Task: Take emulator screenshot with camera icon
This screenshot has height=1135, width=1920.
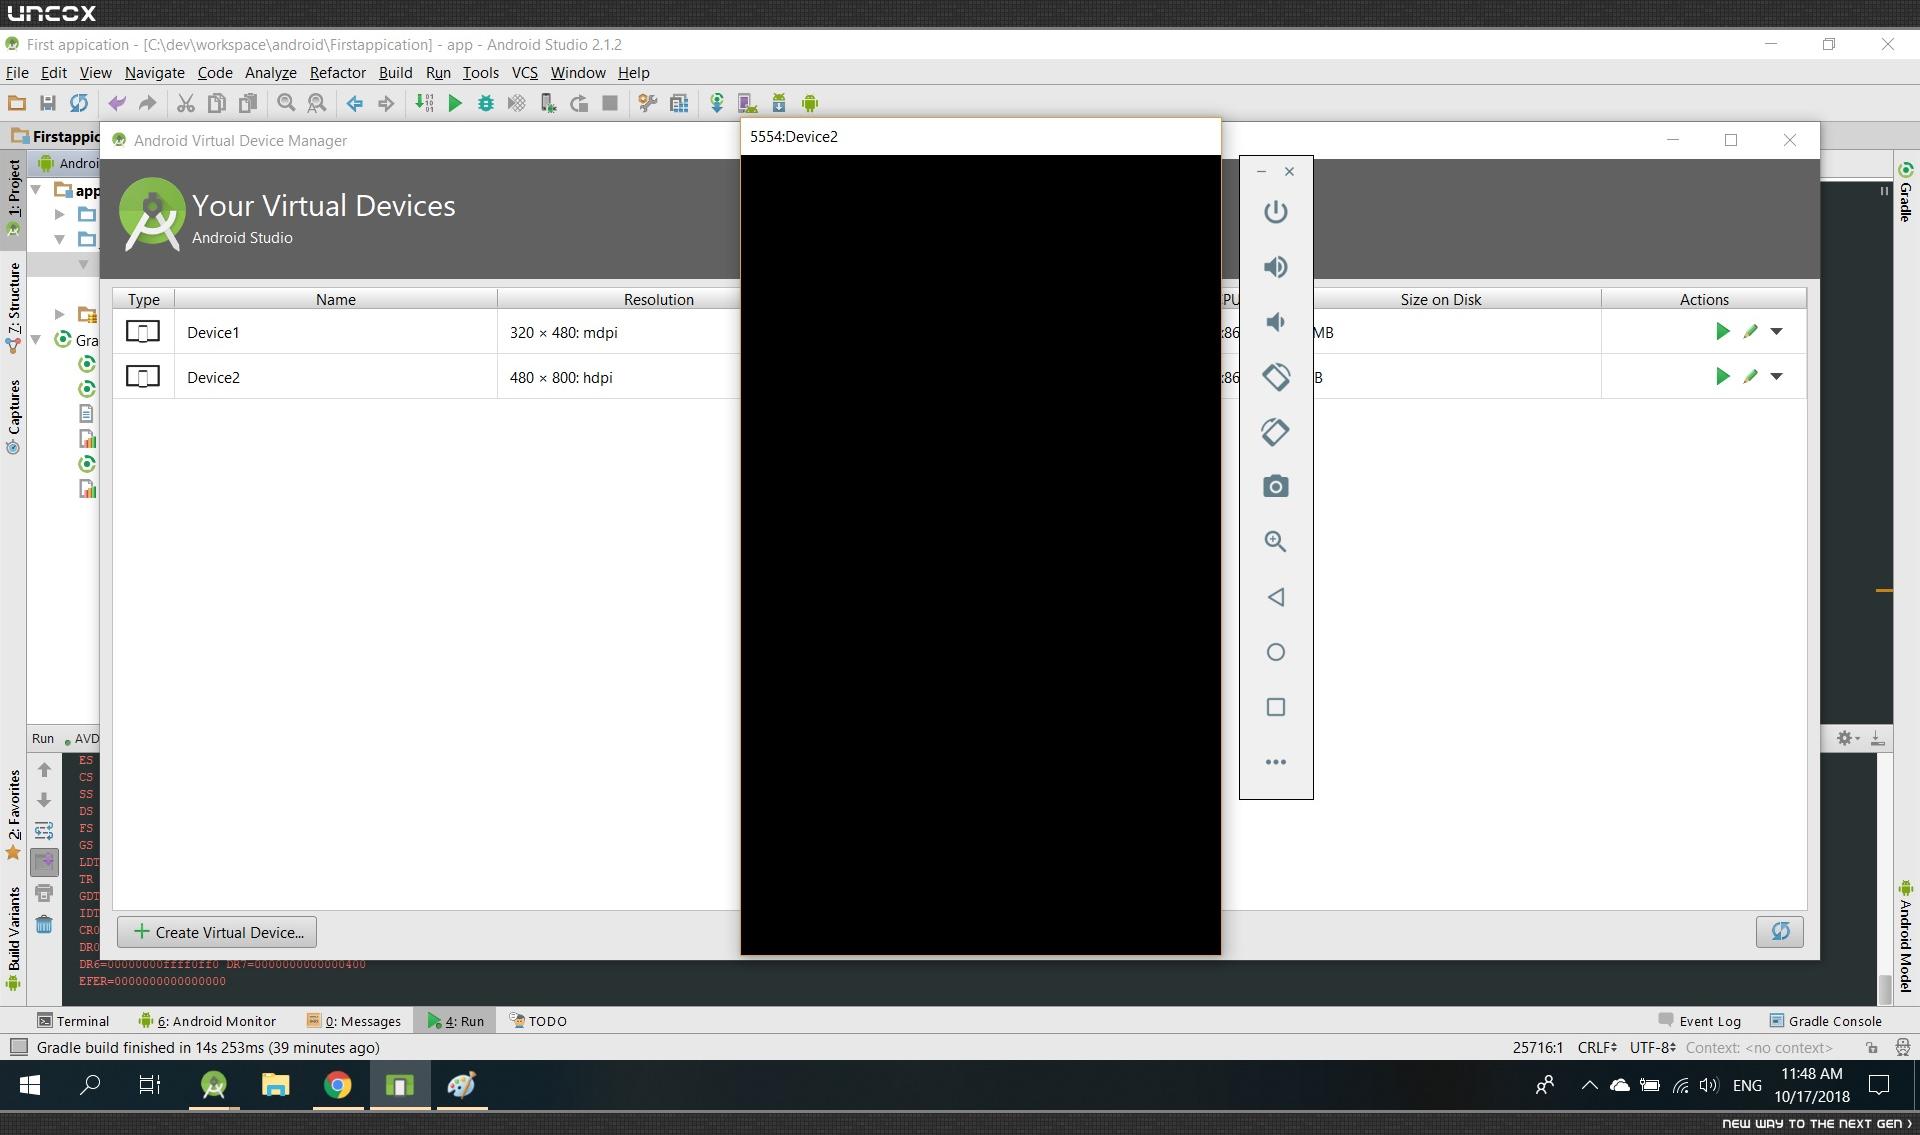Action: coord(1275,487)
